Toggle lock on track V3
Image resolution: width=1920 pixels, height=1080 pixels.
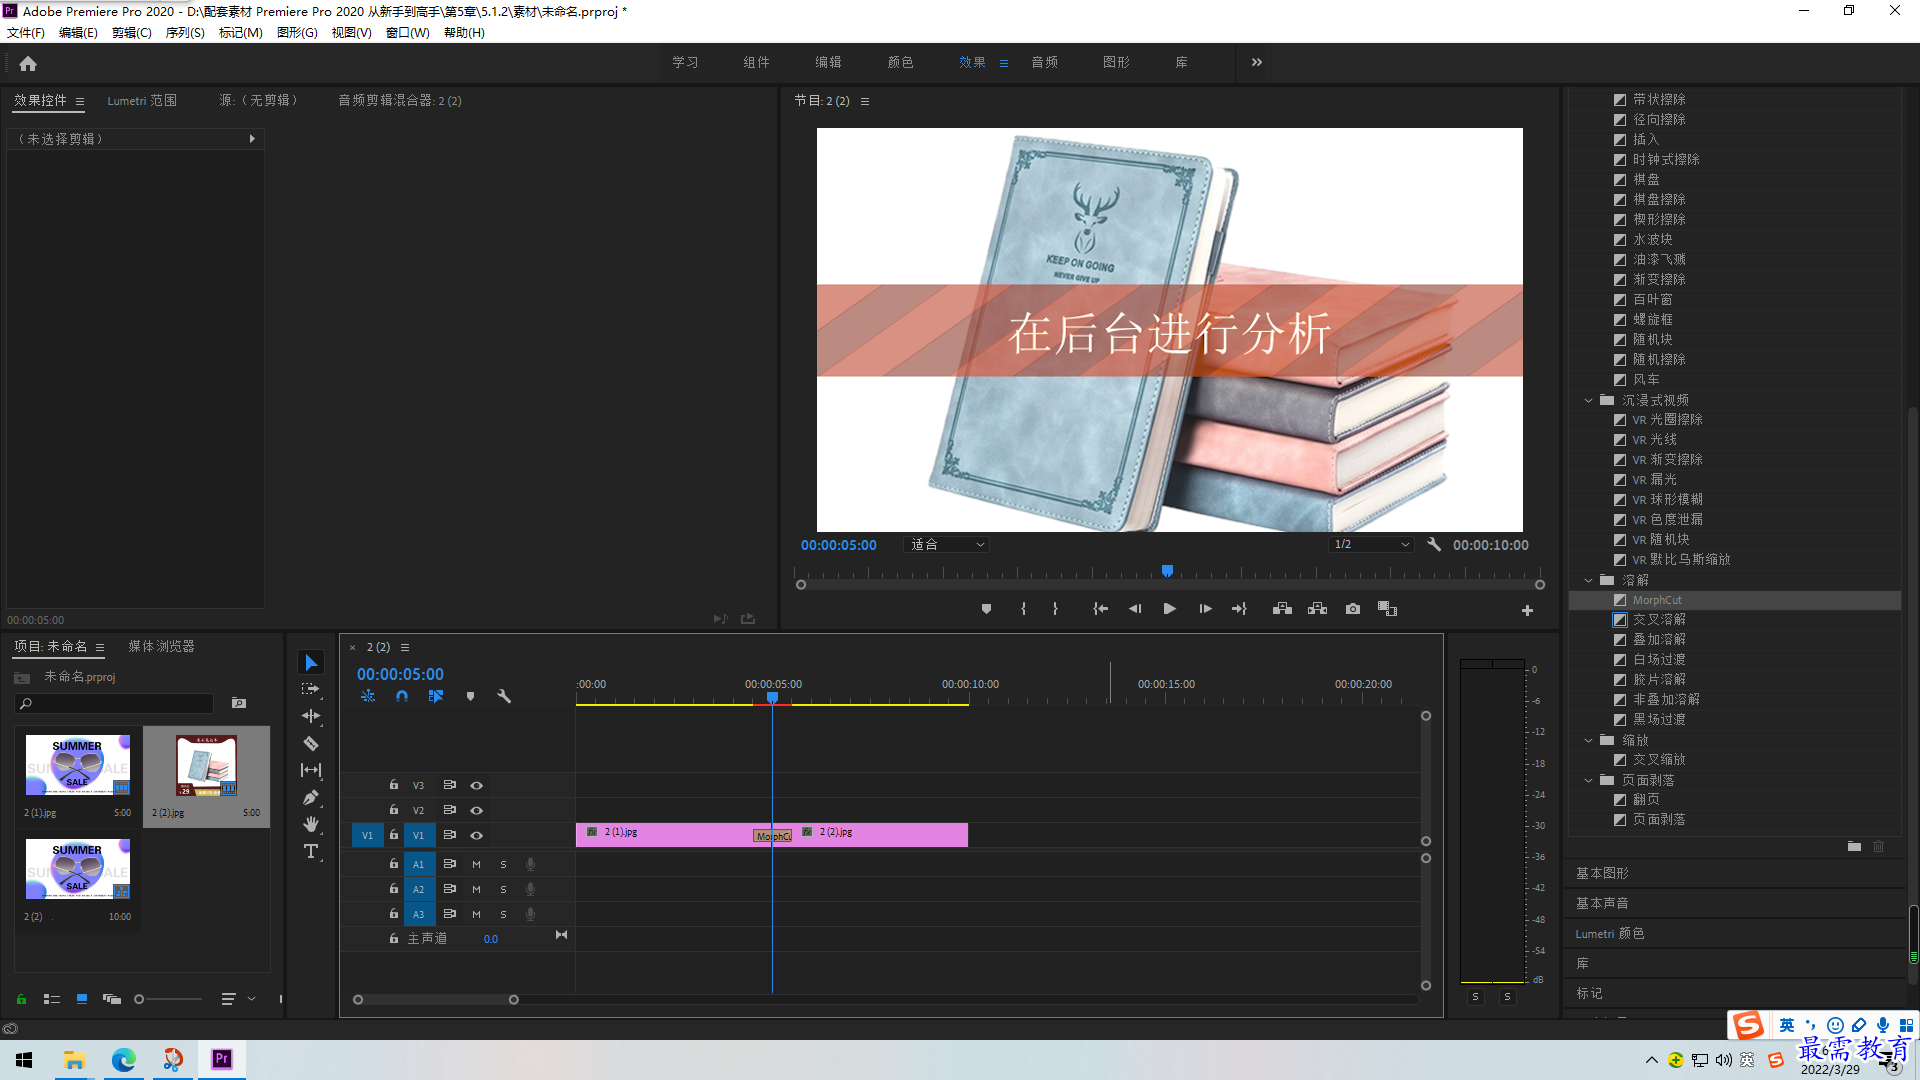(394, 785)
